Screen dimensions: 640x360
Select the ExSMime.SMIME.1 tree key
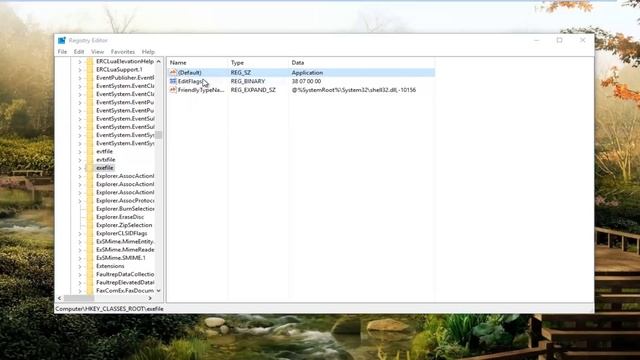pos(121,258)
